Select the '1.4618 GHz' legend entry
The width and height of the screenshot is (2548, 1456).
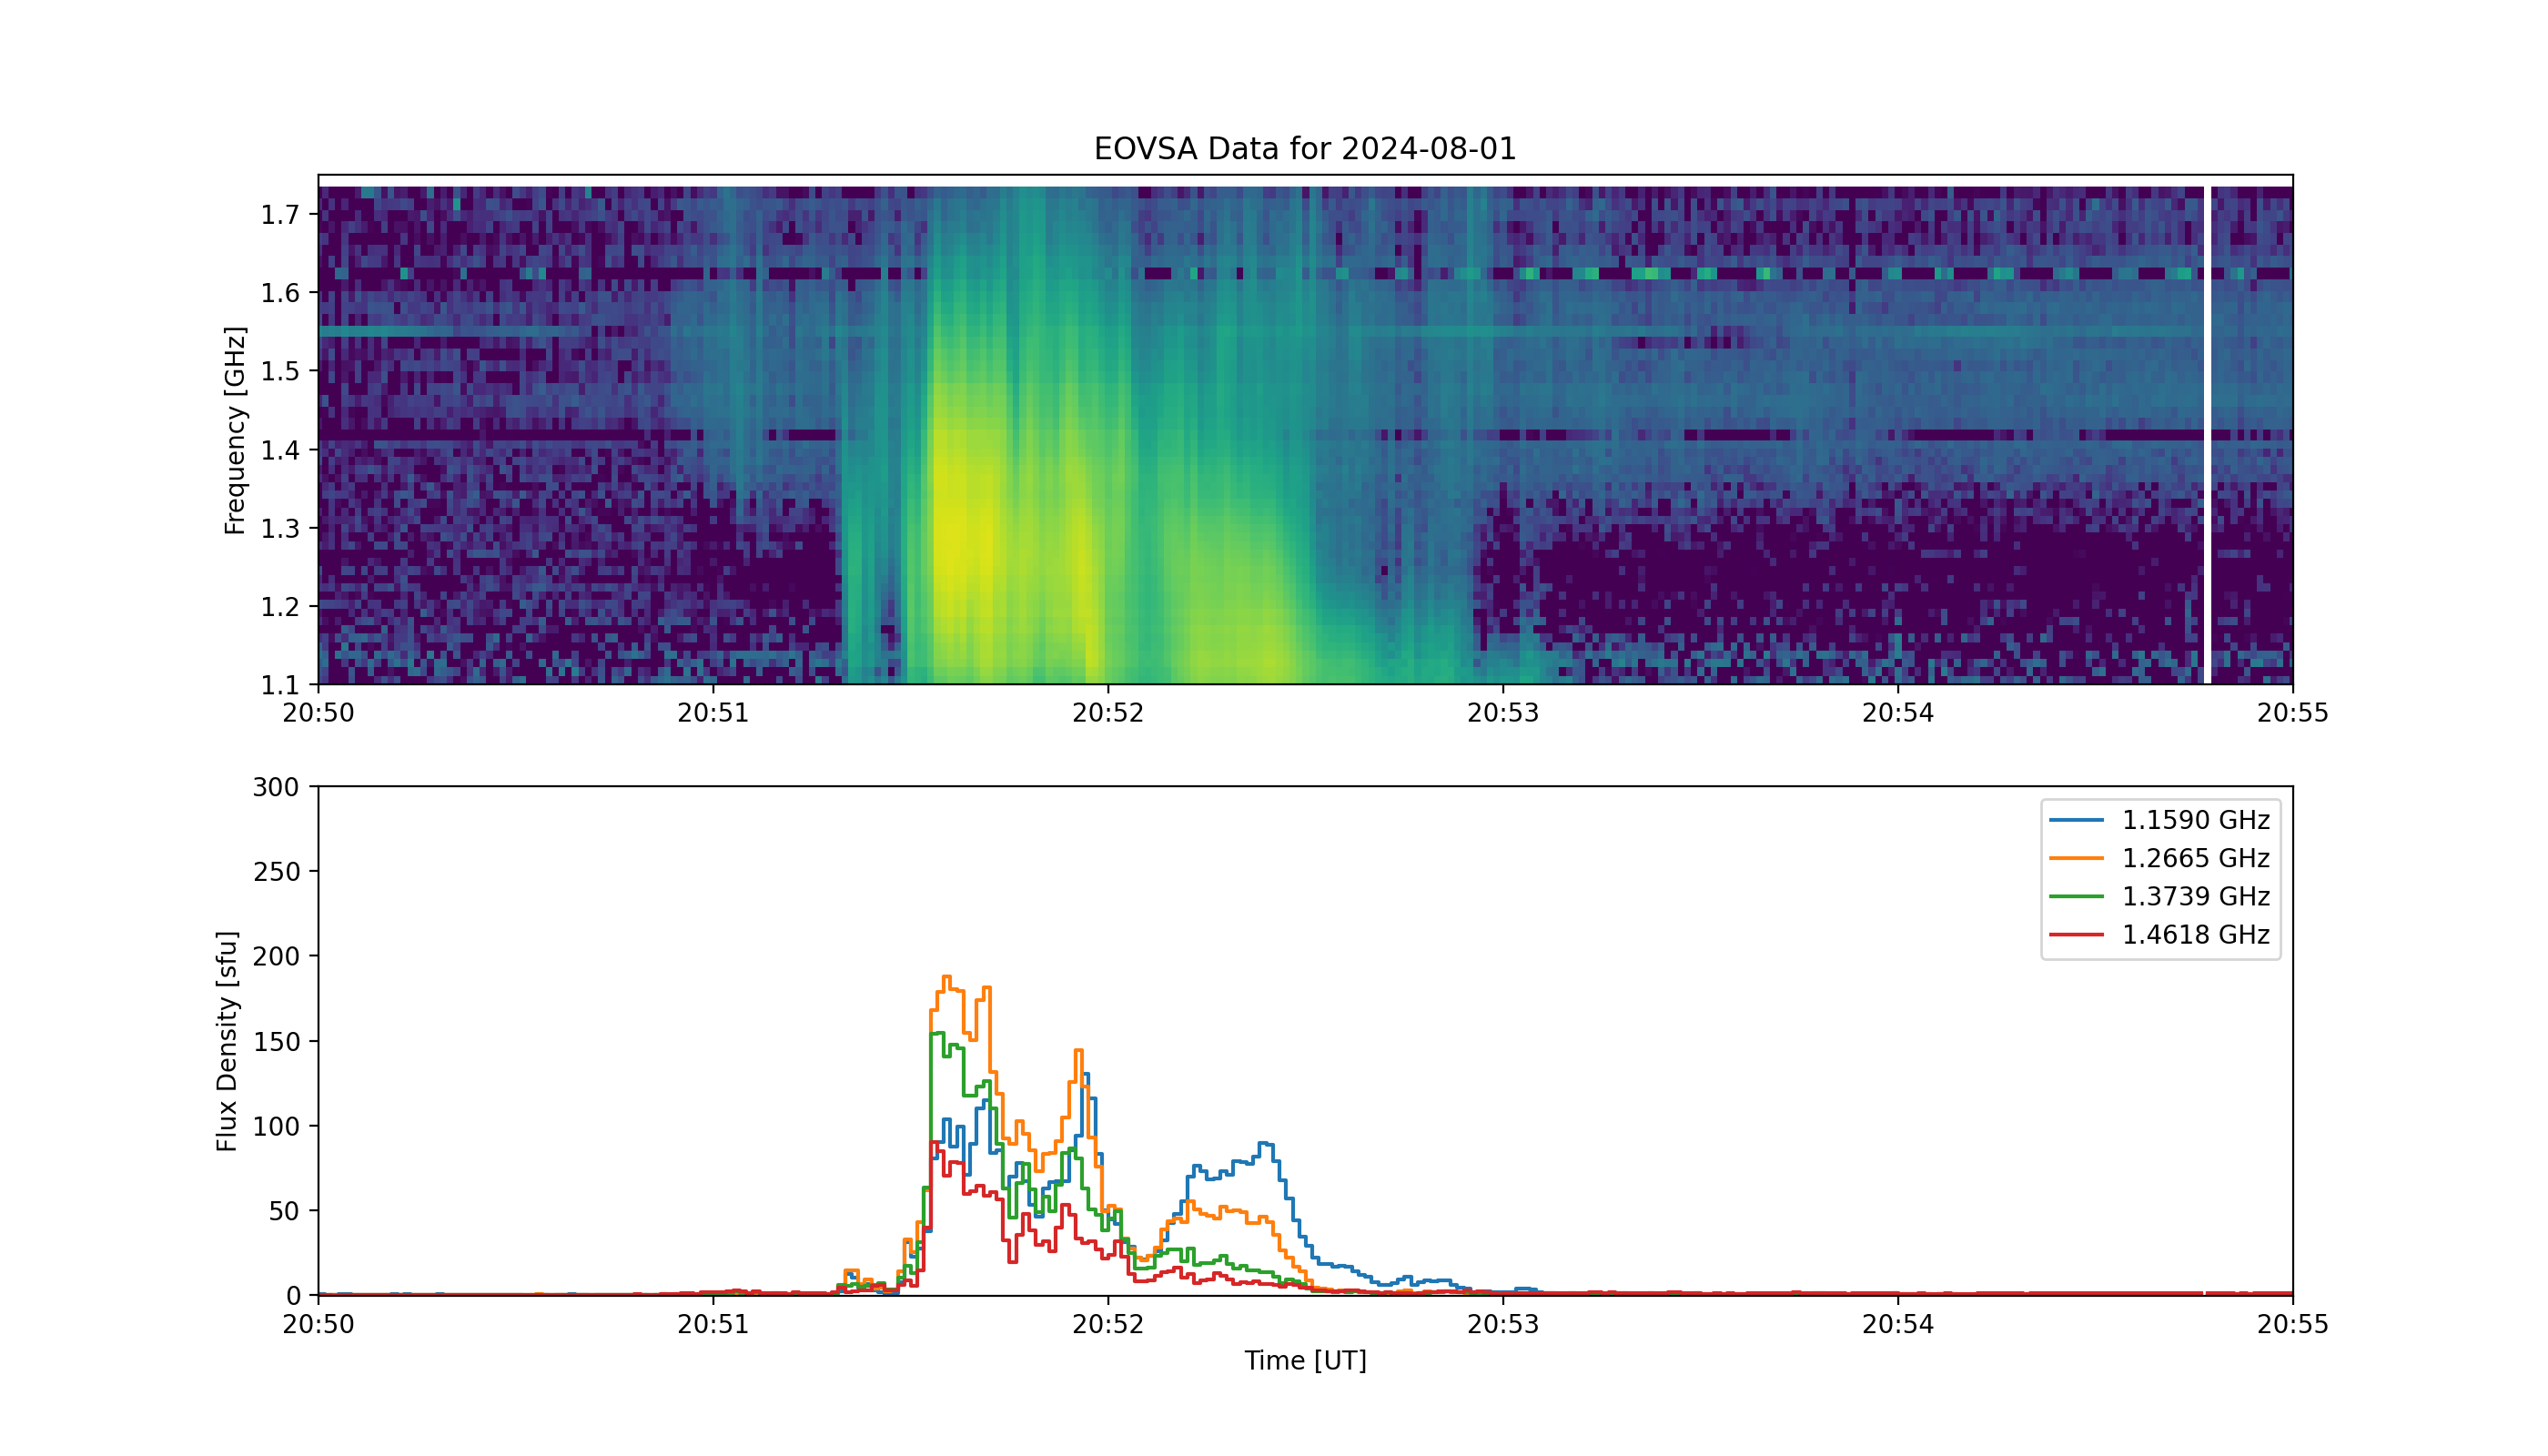coord(2160,934)
